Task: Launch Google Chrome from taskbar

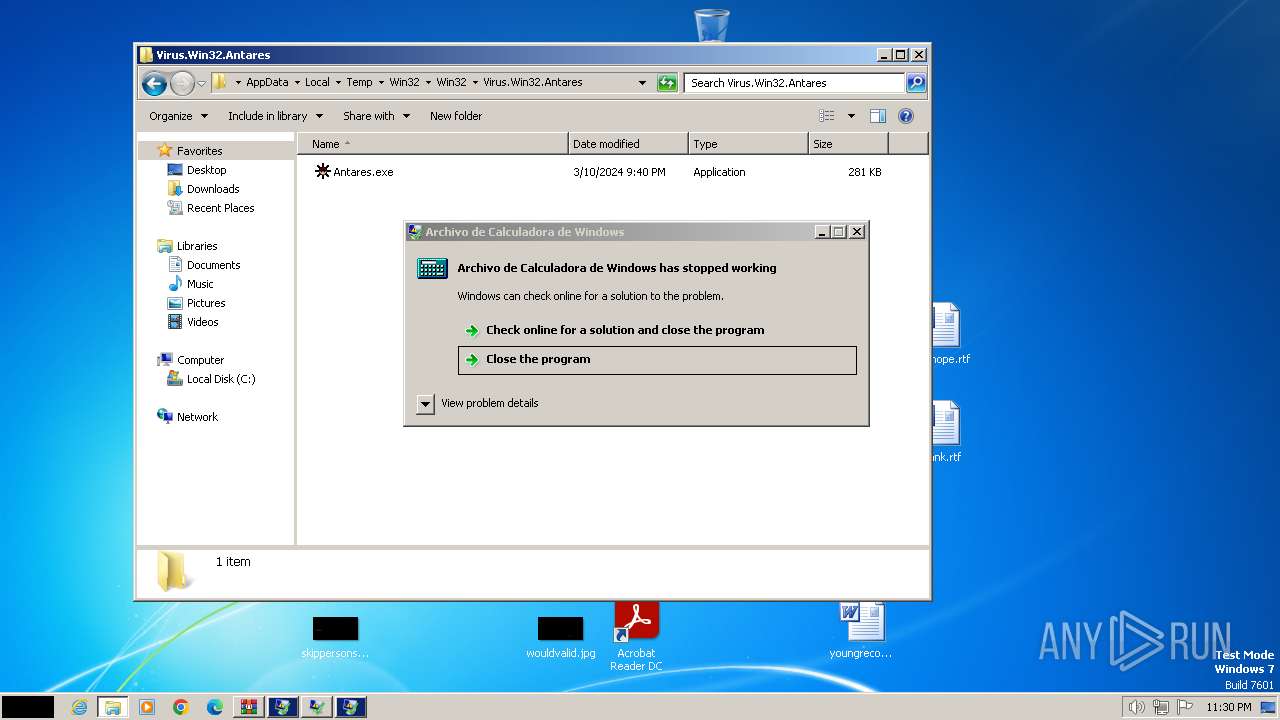Action: point(181,707)
